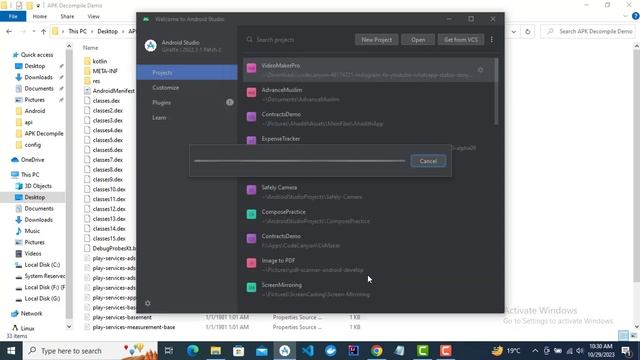Image resolution: width=640 pixels, height=360 pixels.
Task: Open settings gear at Android Studio bottom-left
Action: pos(148,303)
